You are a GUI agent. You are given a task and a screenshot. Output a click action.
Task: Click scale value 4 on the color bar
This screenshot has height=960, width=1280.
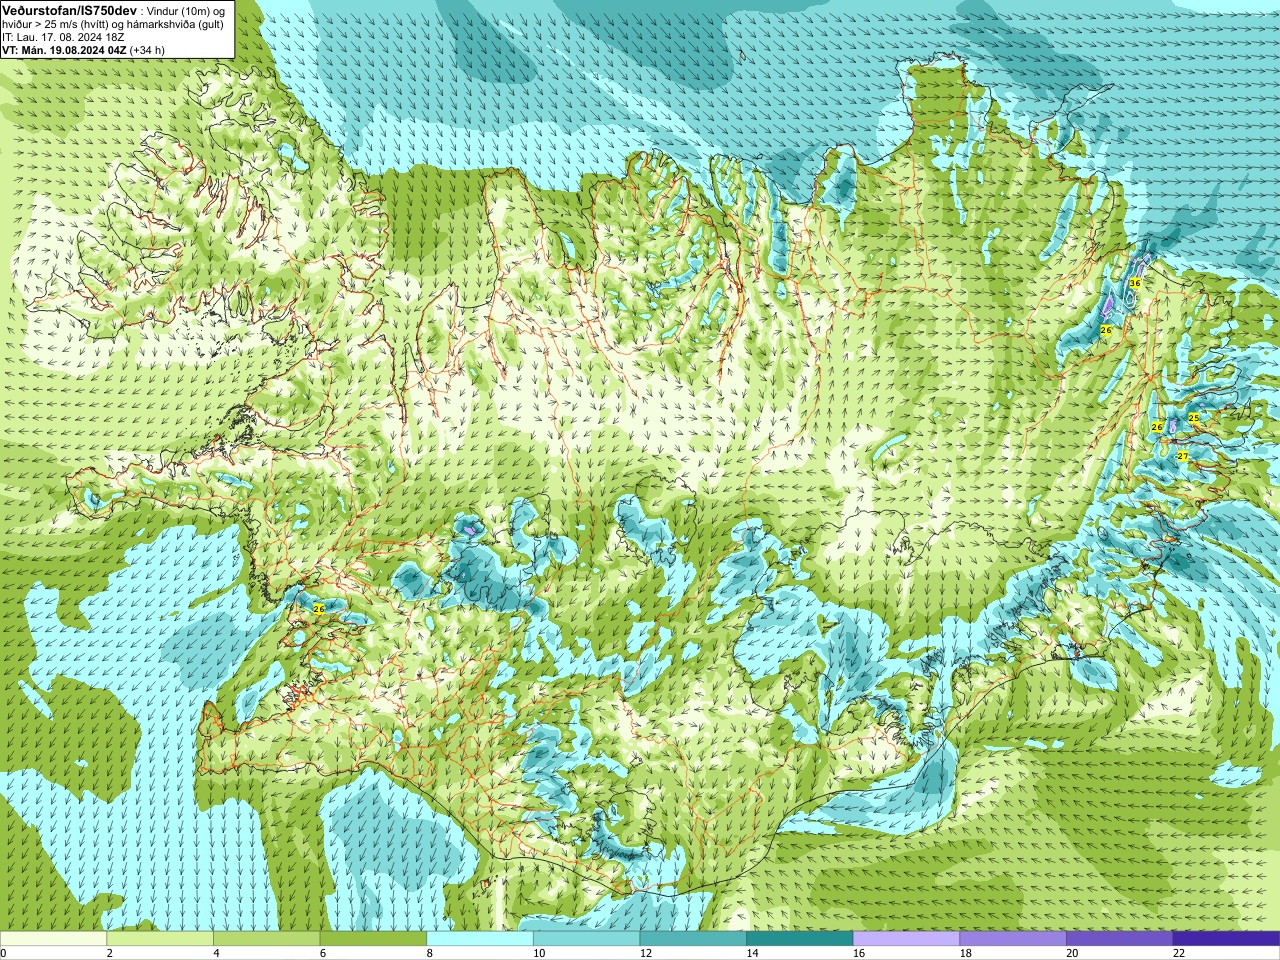click(x=216, y=953)
